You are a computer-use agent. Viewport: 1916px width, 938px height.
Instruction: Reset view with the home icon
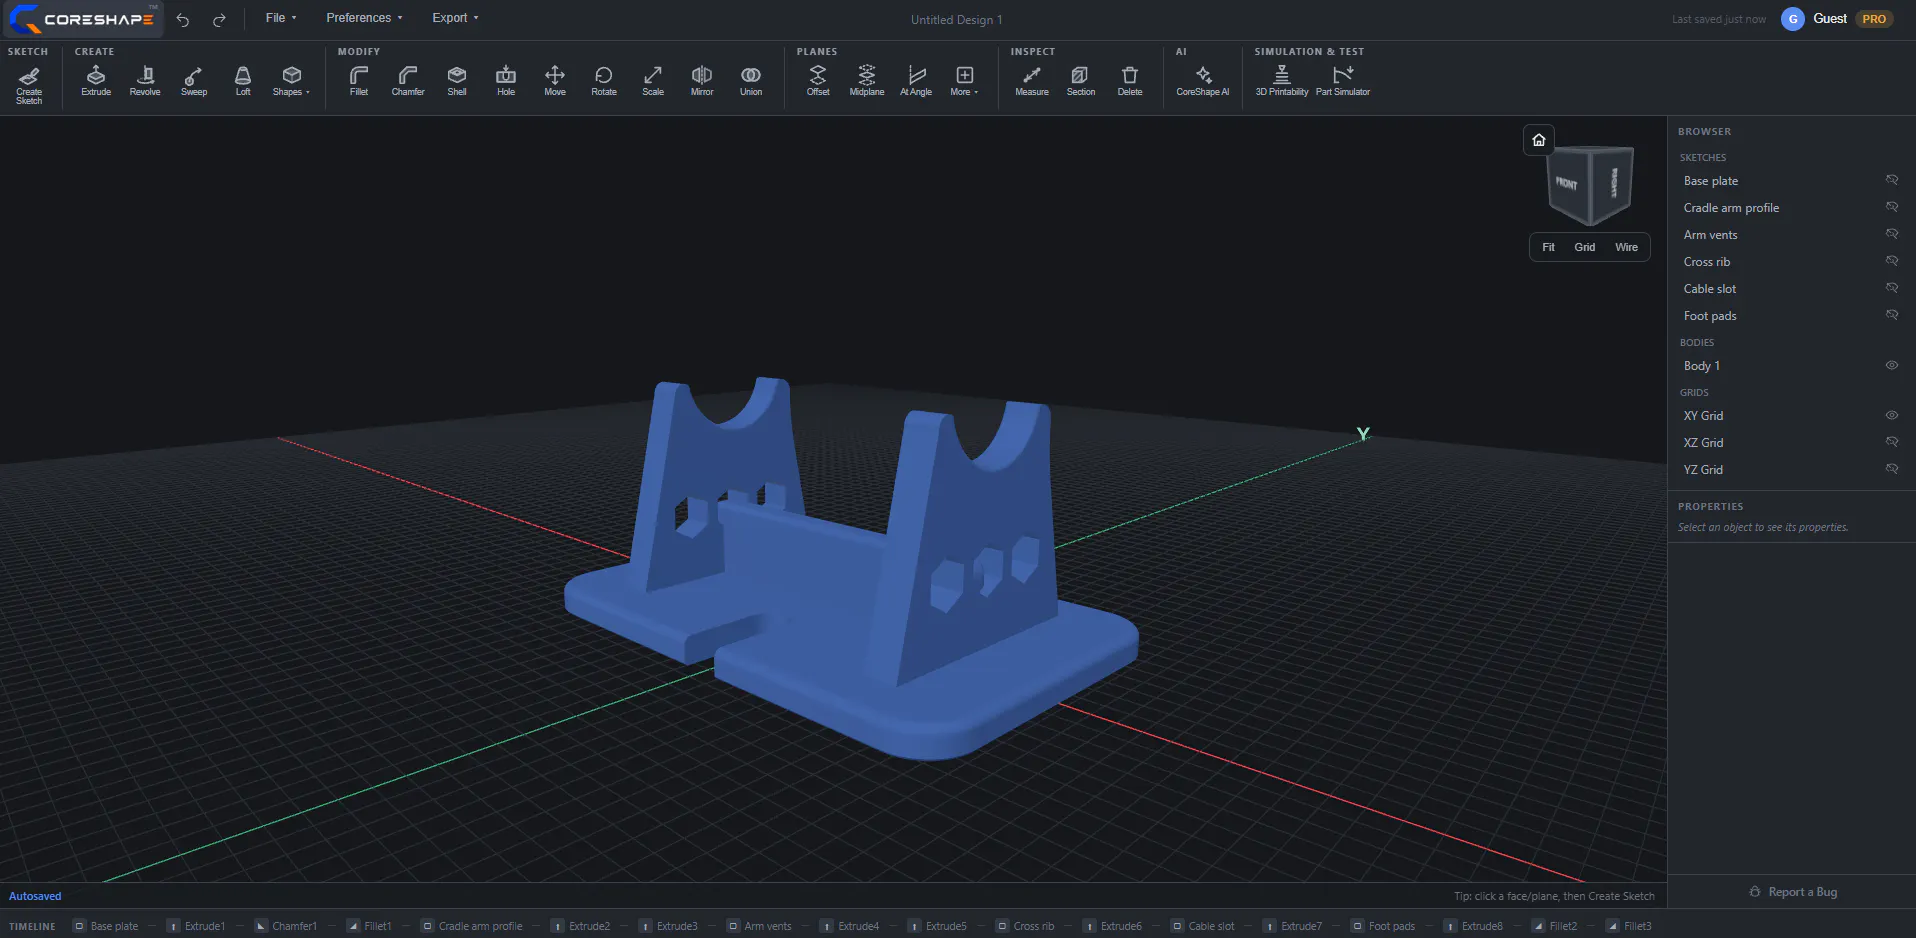pos(1539,140)
